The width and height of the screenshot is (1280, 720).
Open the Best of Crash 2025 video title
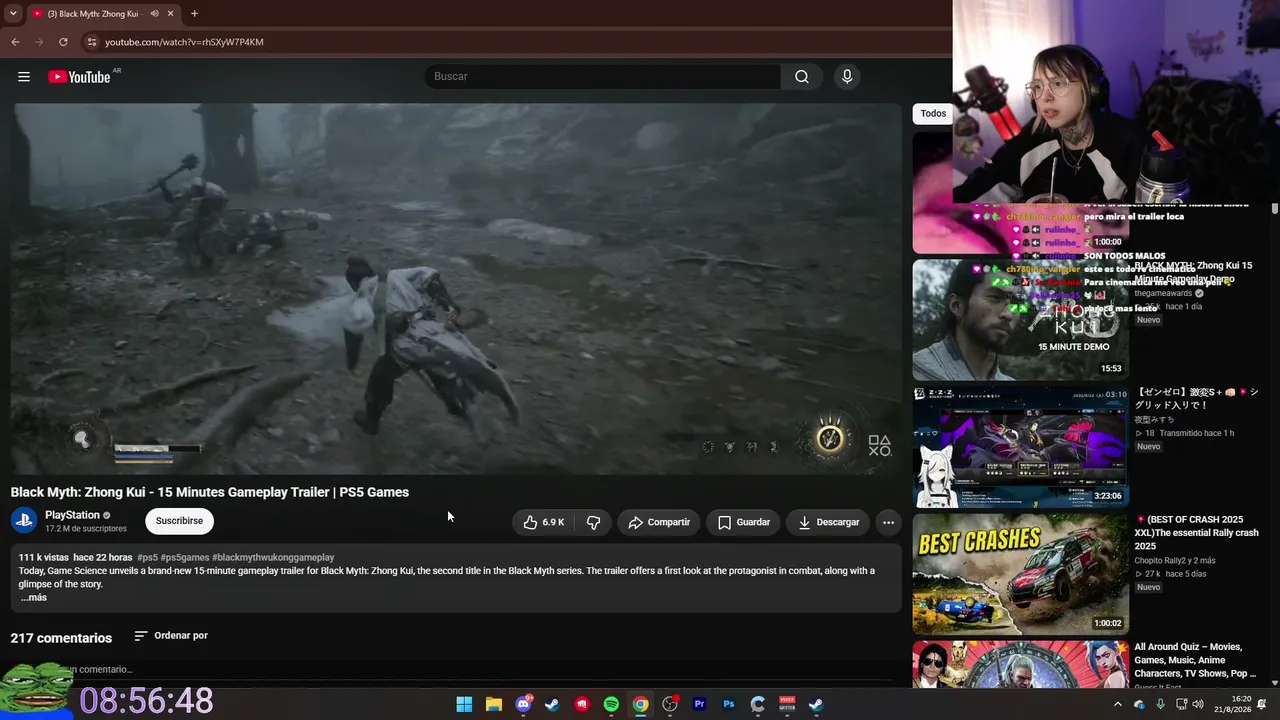click(1196, 533)
